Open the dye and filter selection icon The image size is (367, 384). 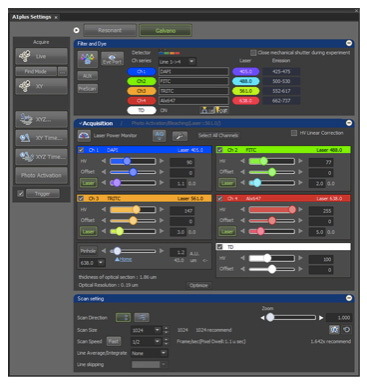[x=87, y=60]
